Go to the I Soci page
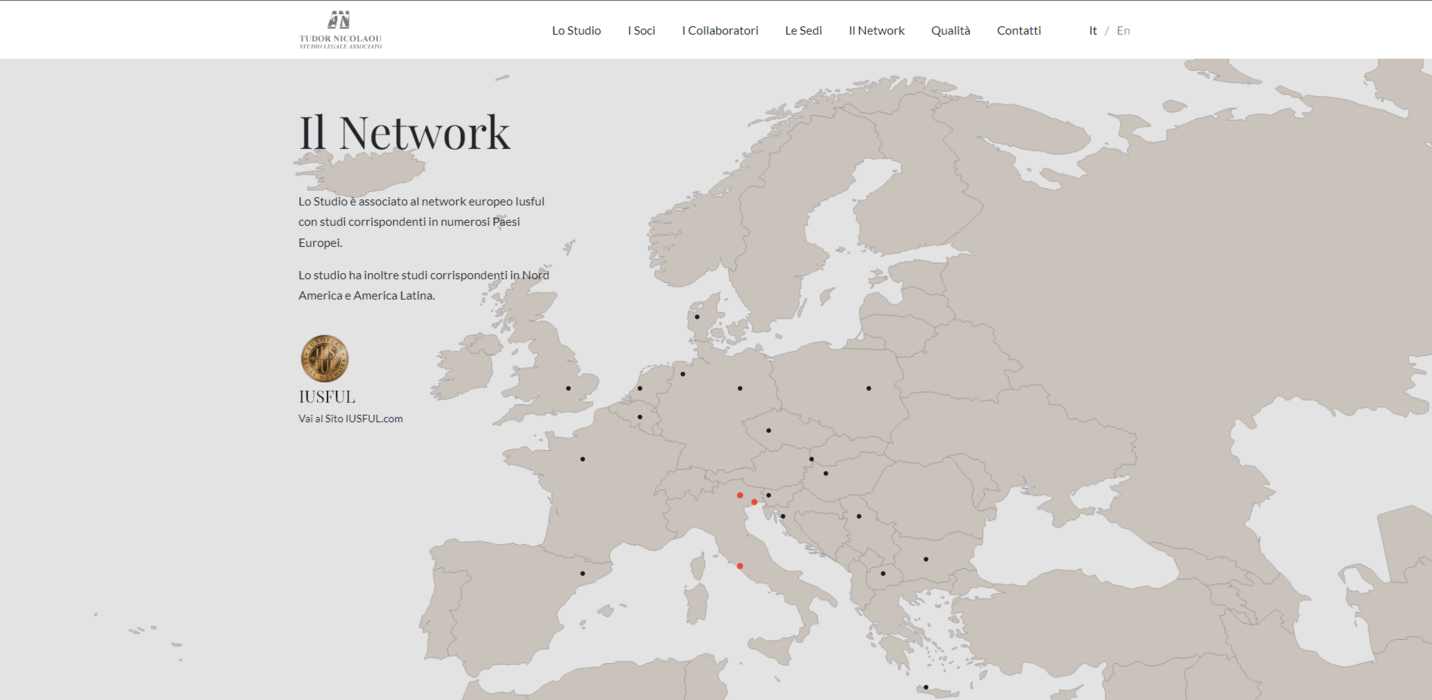This screenshot has width=1432, height=700. click(641, 31)
